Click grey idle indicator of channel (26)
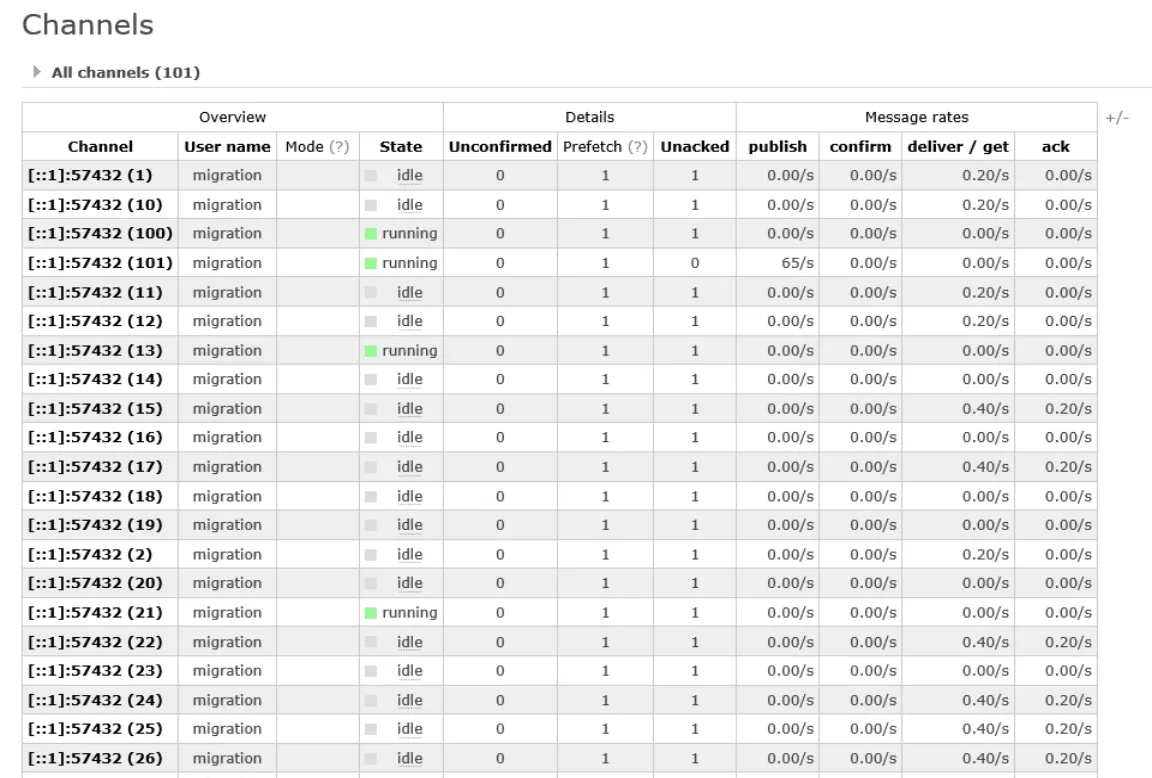Screen dimensions: 1152x778 point(370,758)
